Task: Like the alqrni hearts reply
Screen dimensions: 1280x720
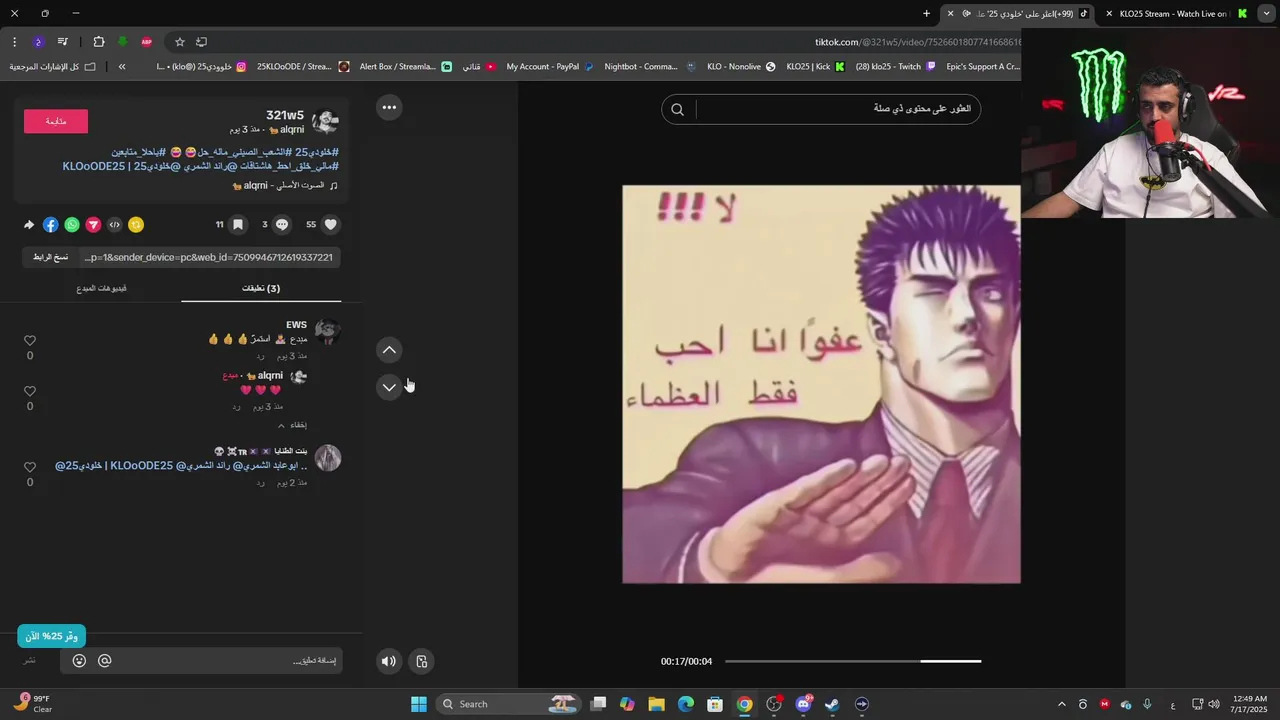Action: coord(30,391)
